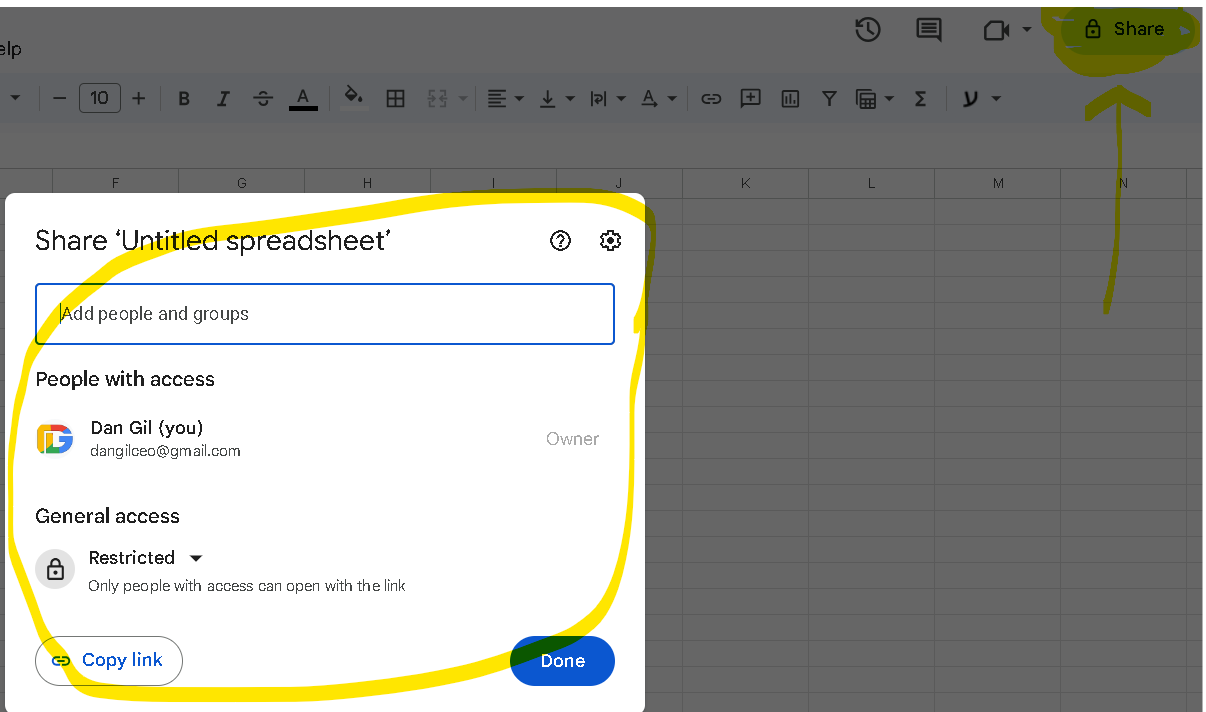Open version history clock icon

tap(867, 30)
